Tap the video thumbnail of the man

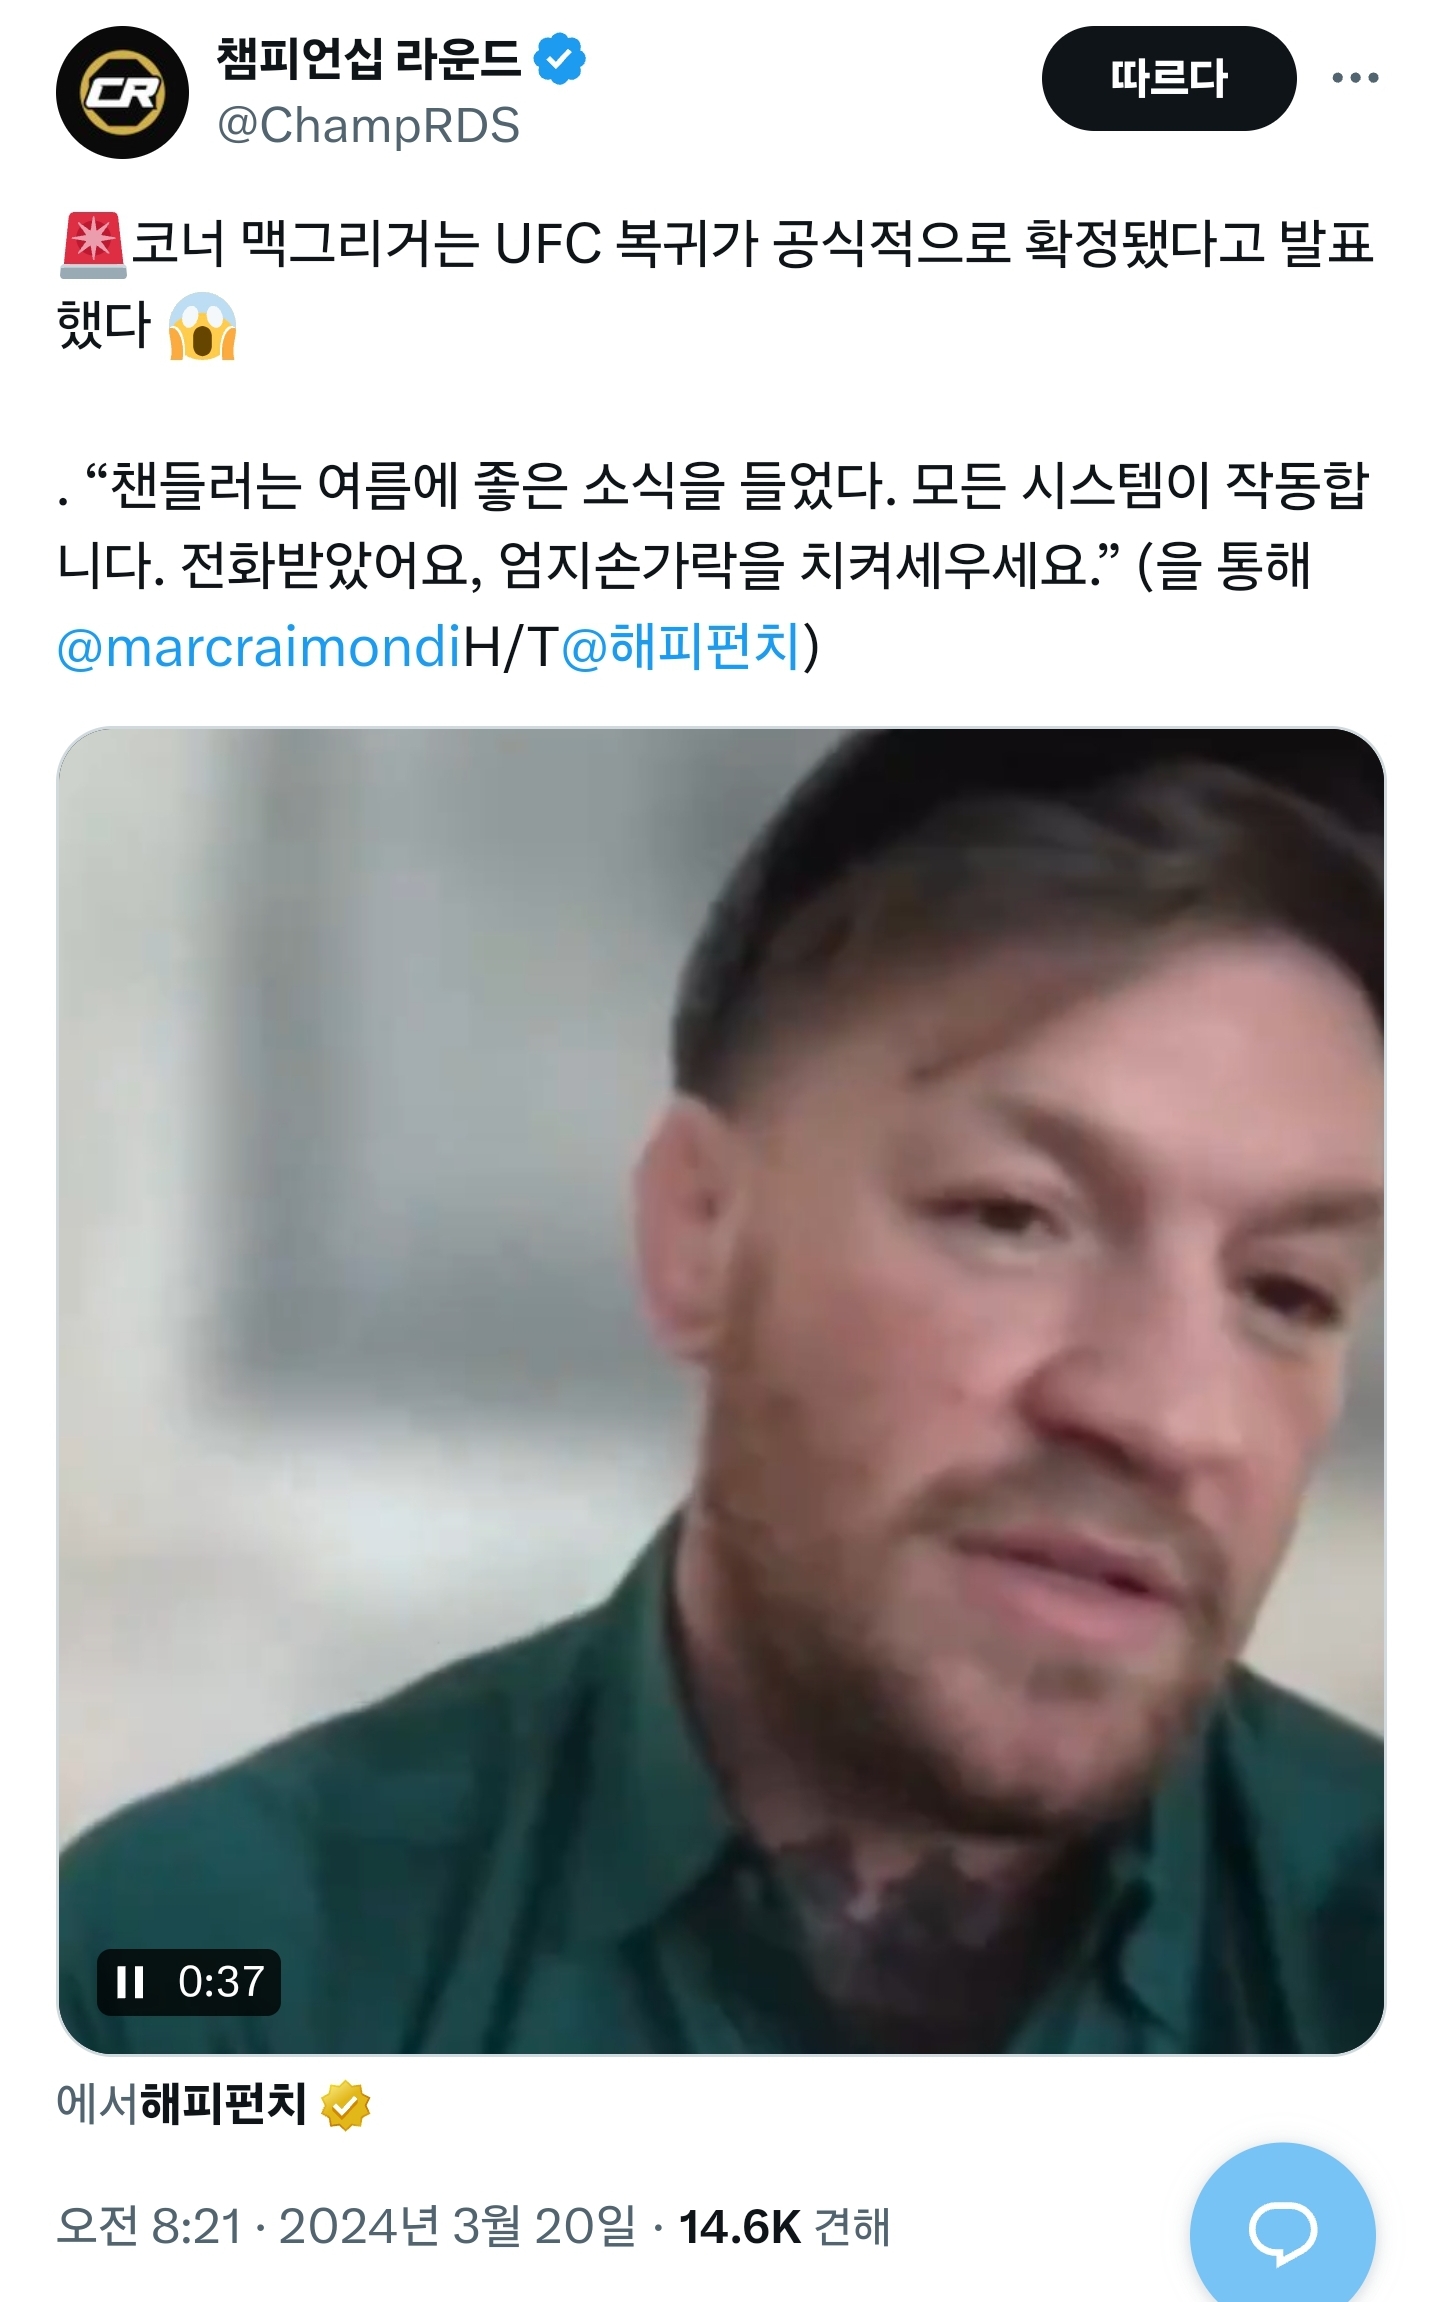[721, 1391]
